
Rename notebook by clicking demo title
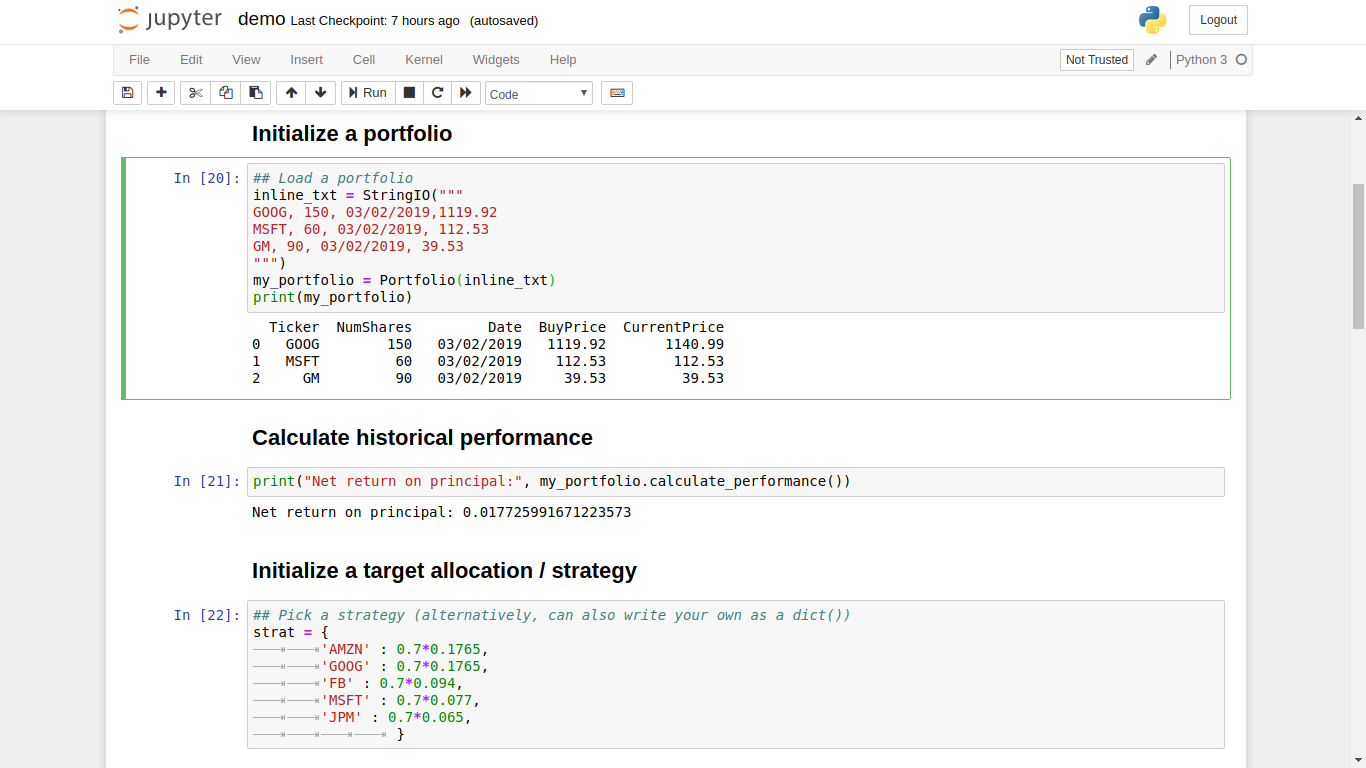pyautogui.click(x=261, y=20)
